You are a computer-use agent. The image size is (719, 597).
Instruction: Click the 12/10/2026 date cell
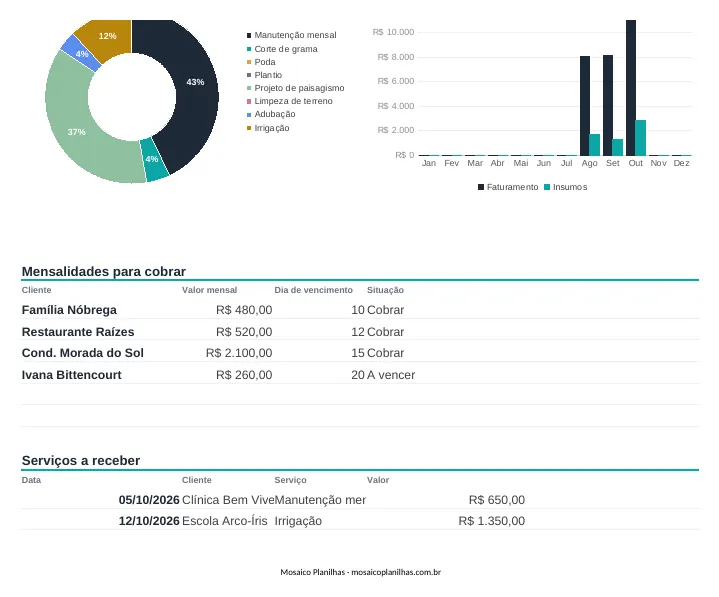point(149,521)
